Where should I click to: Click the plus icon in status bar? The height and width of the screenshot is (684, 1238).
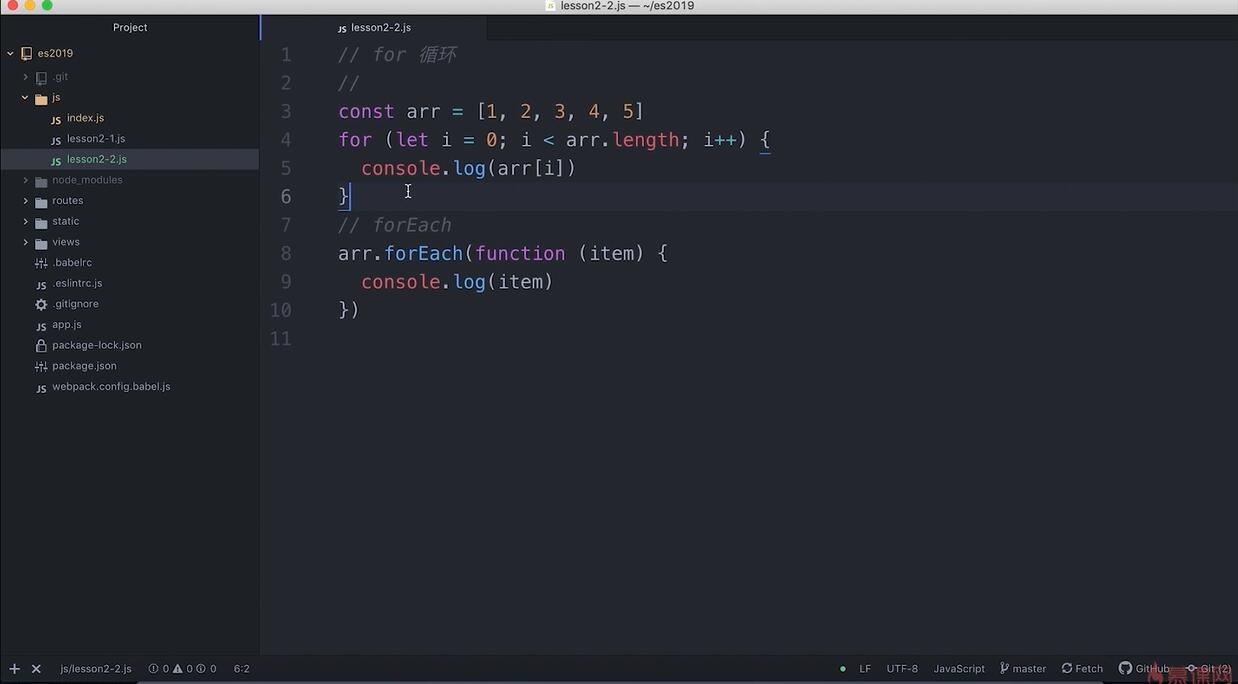(x=14, y=669)
